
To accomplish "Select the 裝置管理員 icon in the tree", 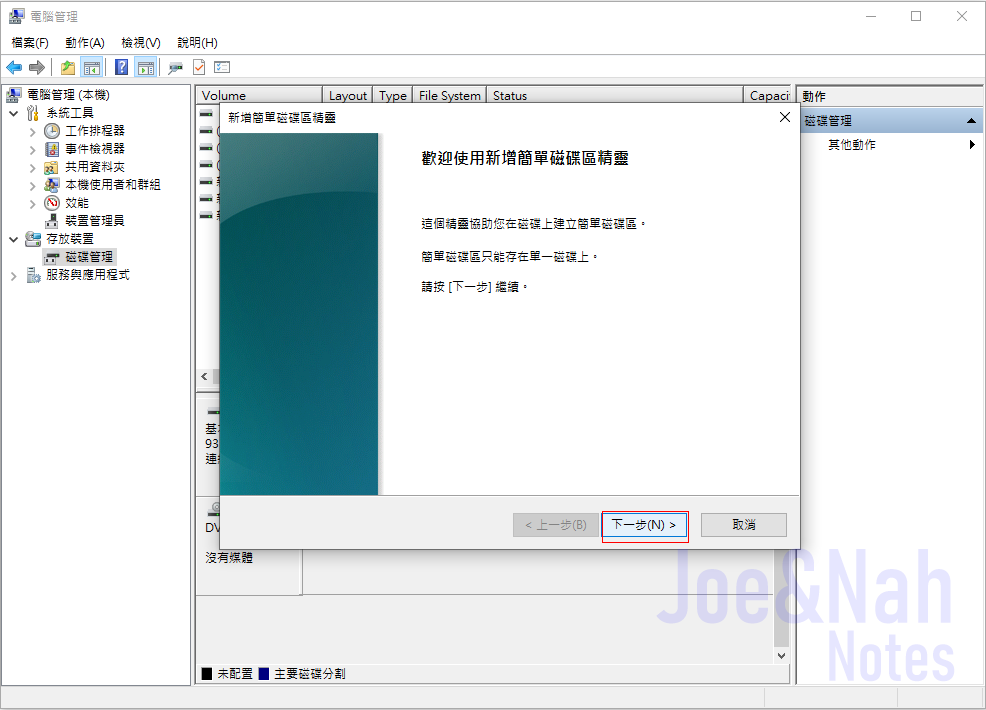I will click(52, 220).
